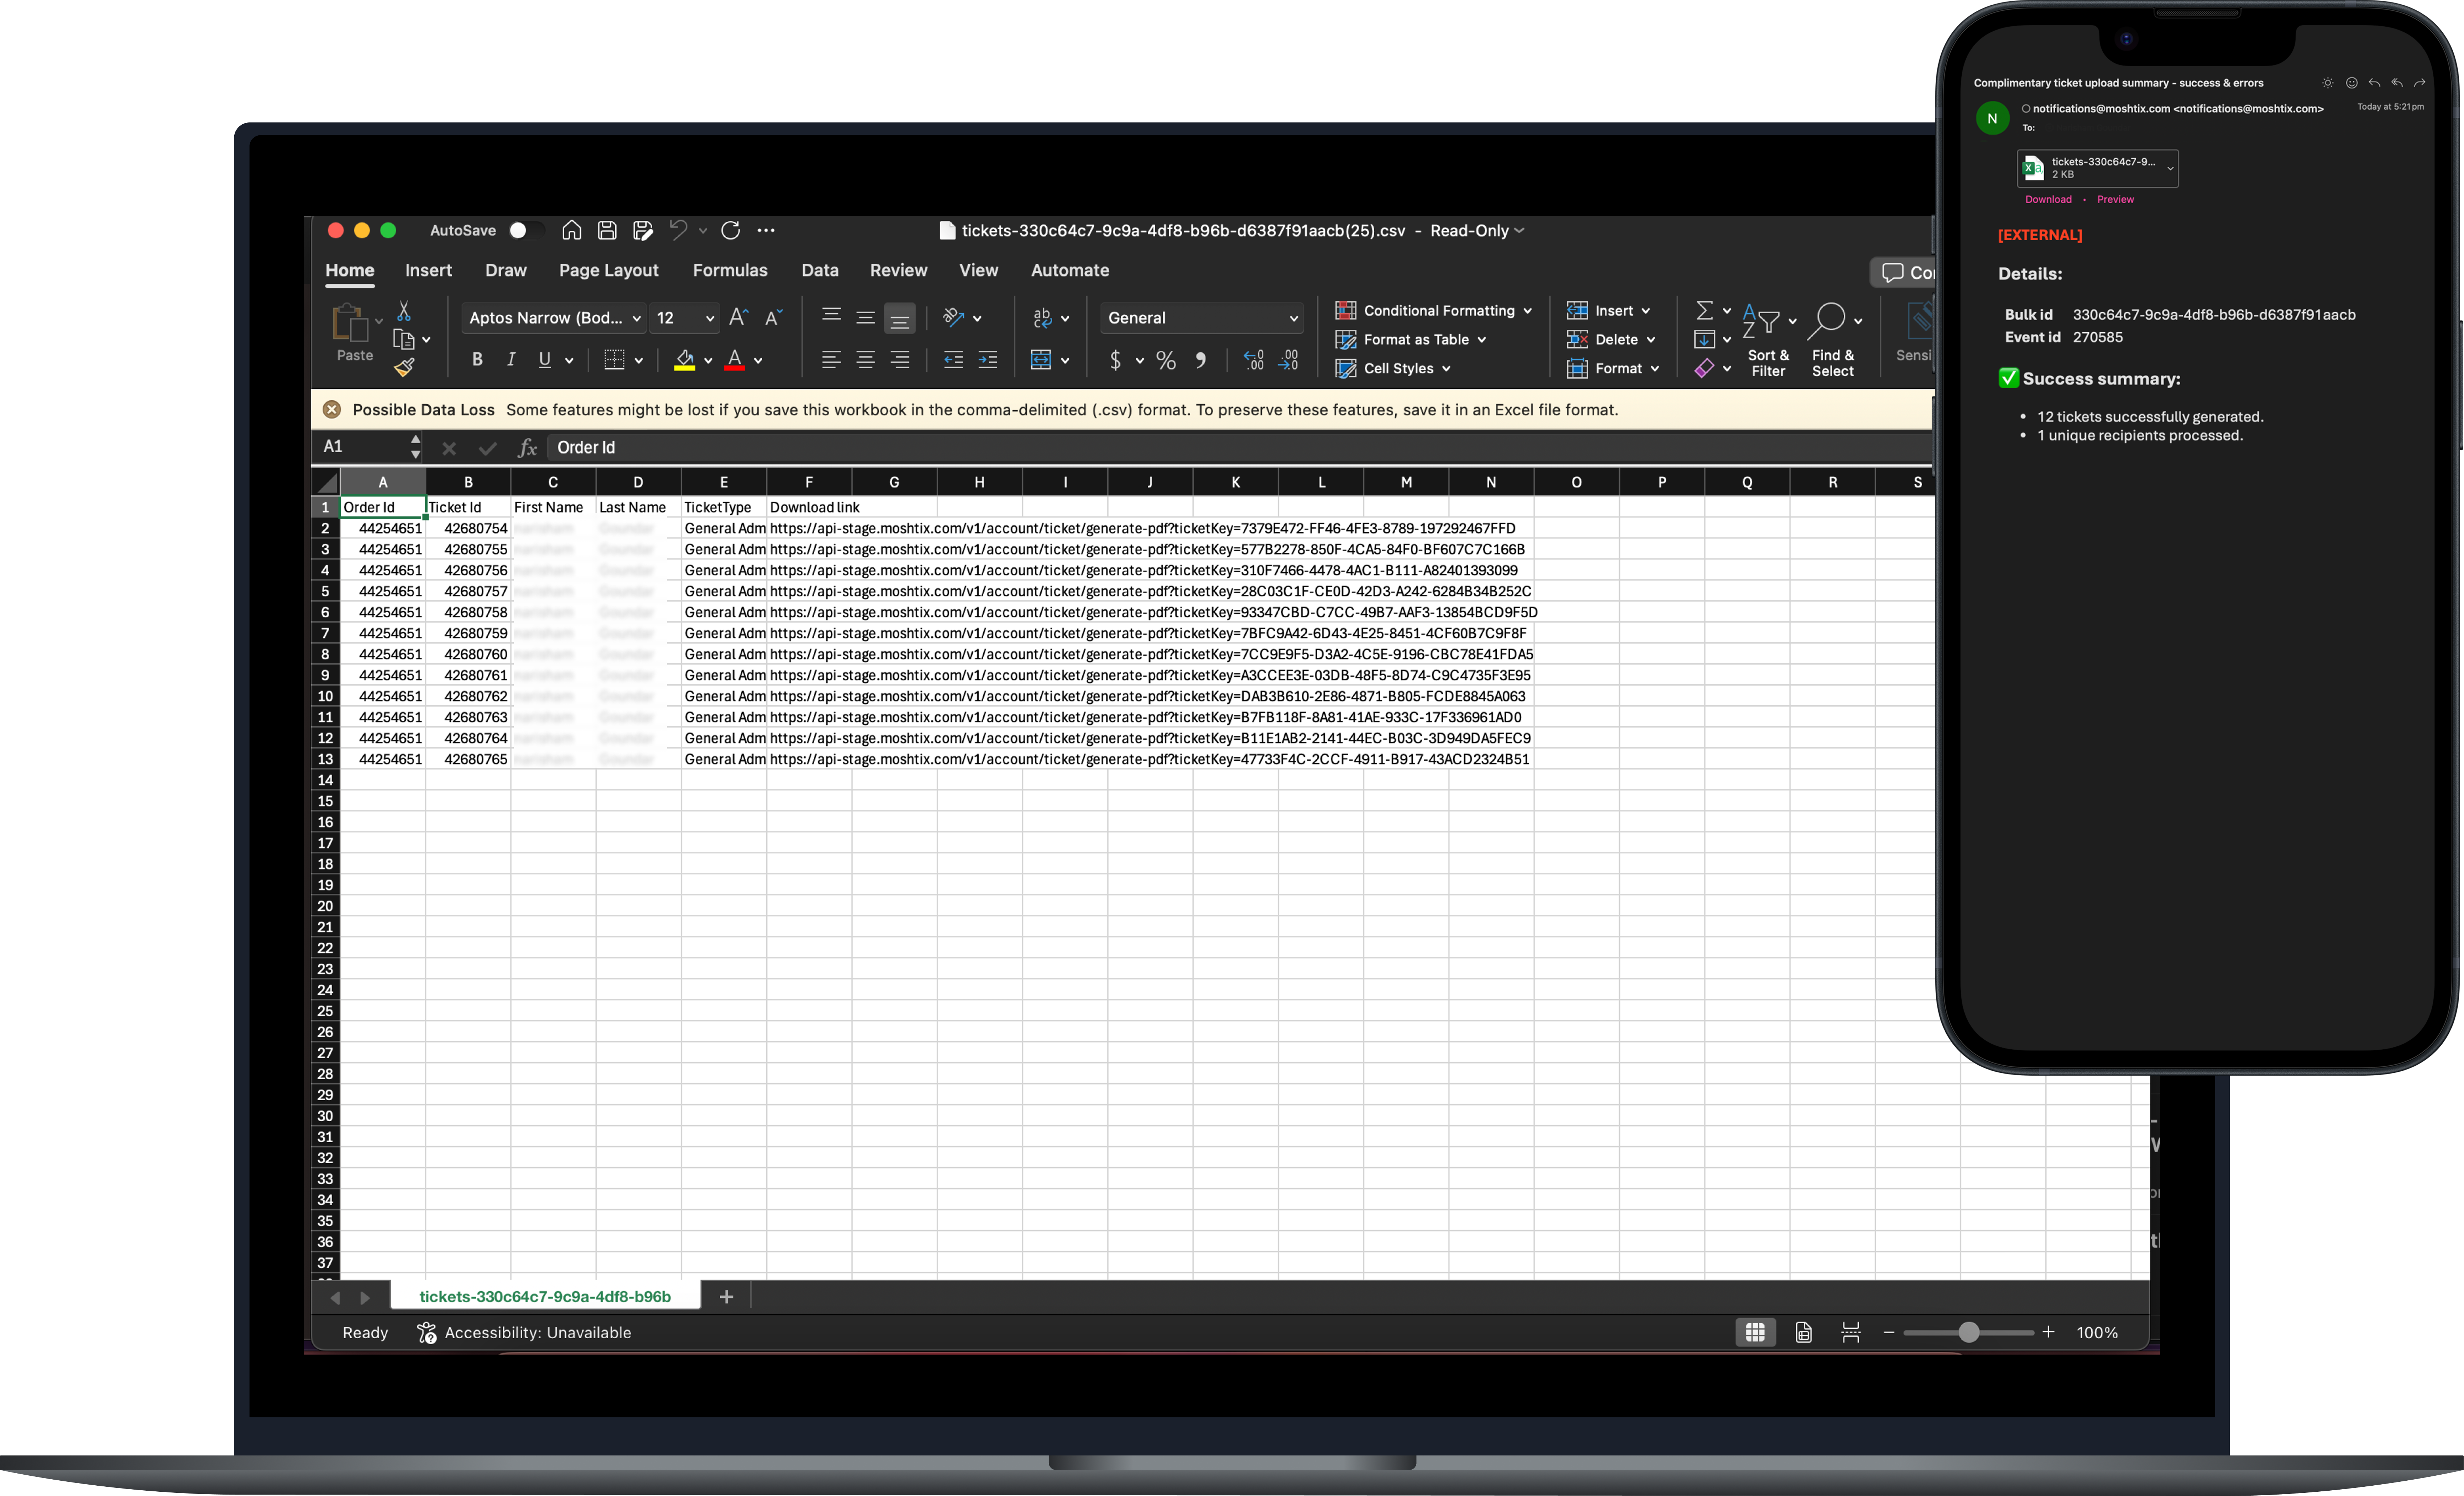Click the Wrap Text icon

click(x=1042, y=318)
